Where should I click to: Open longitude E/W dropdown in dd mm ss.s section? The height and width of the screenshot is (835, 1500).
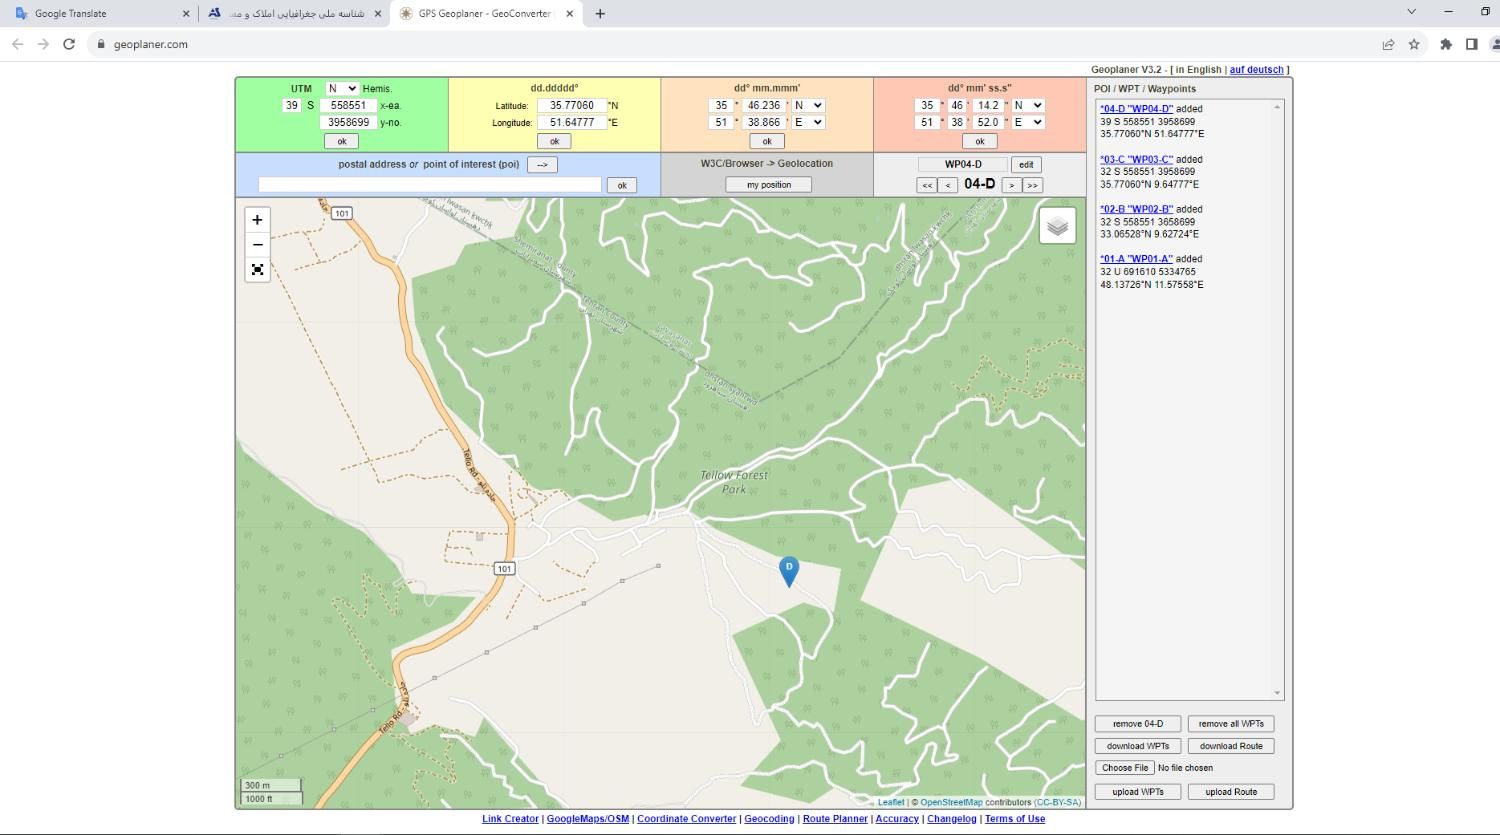point(1028,122)
